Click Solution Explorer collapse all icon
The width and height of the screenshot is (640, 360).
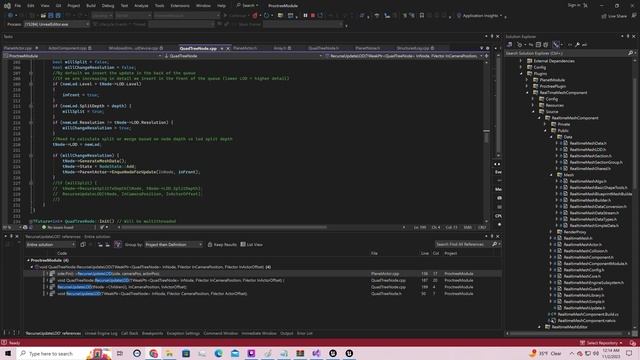[x=538, y=44]
